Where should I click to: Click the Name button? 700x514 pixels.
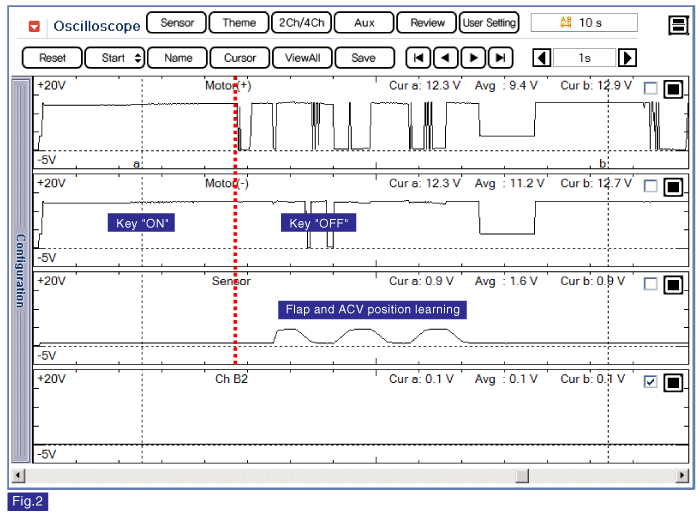[178, 58]
